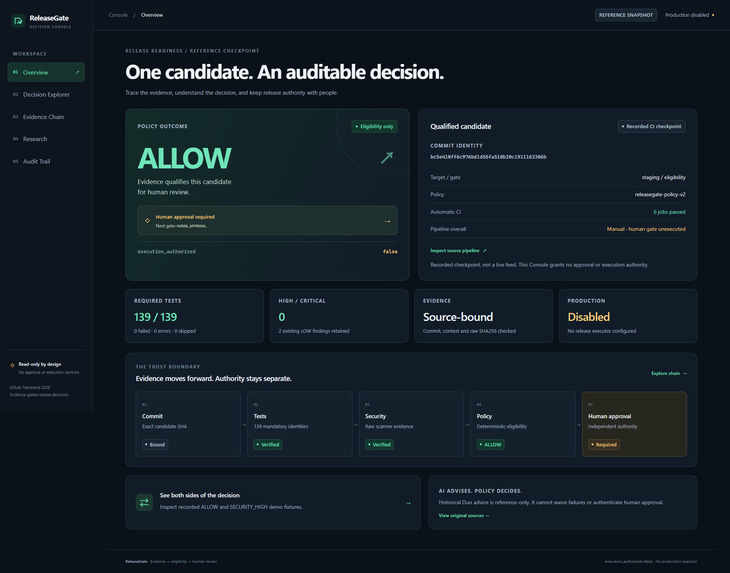The image size is (730, 573).
Task: Click the ALLOW badge under Policy
Action: pyautogui.click(x=490, y=445)
